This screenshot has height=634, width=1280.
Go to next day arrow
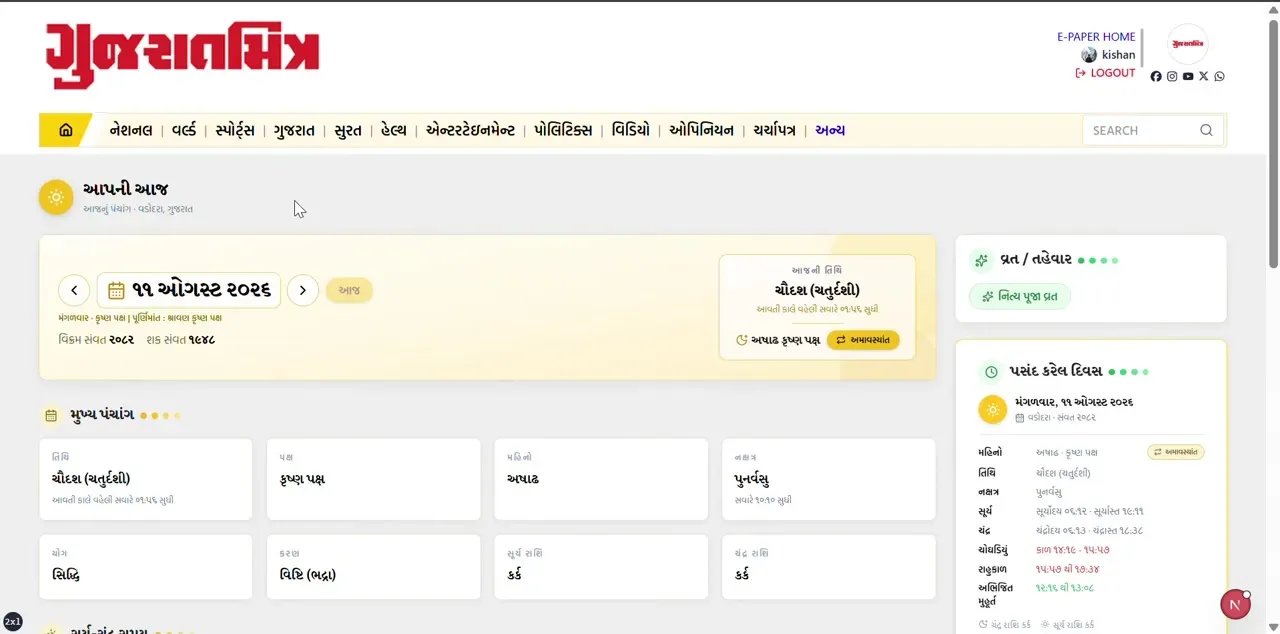coord(303,290)
